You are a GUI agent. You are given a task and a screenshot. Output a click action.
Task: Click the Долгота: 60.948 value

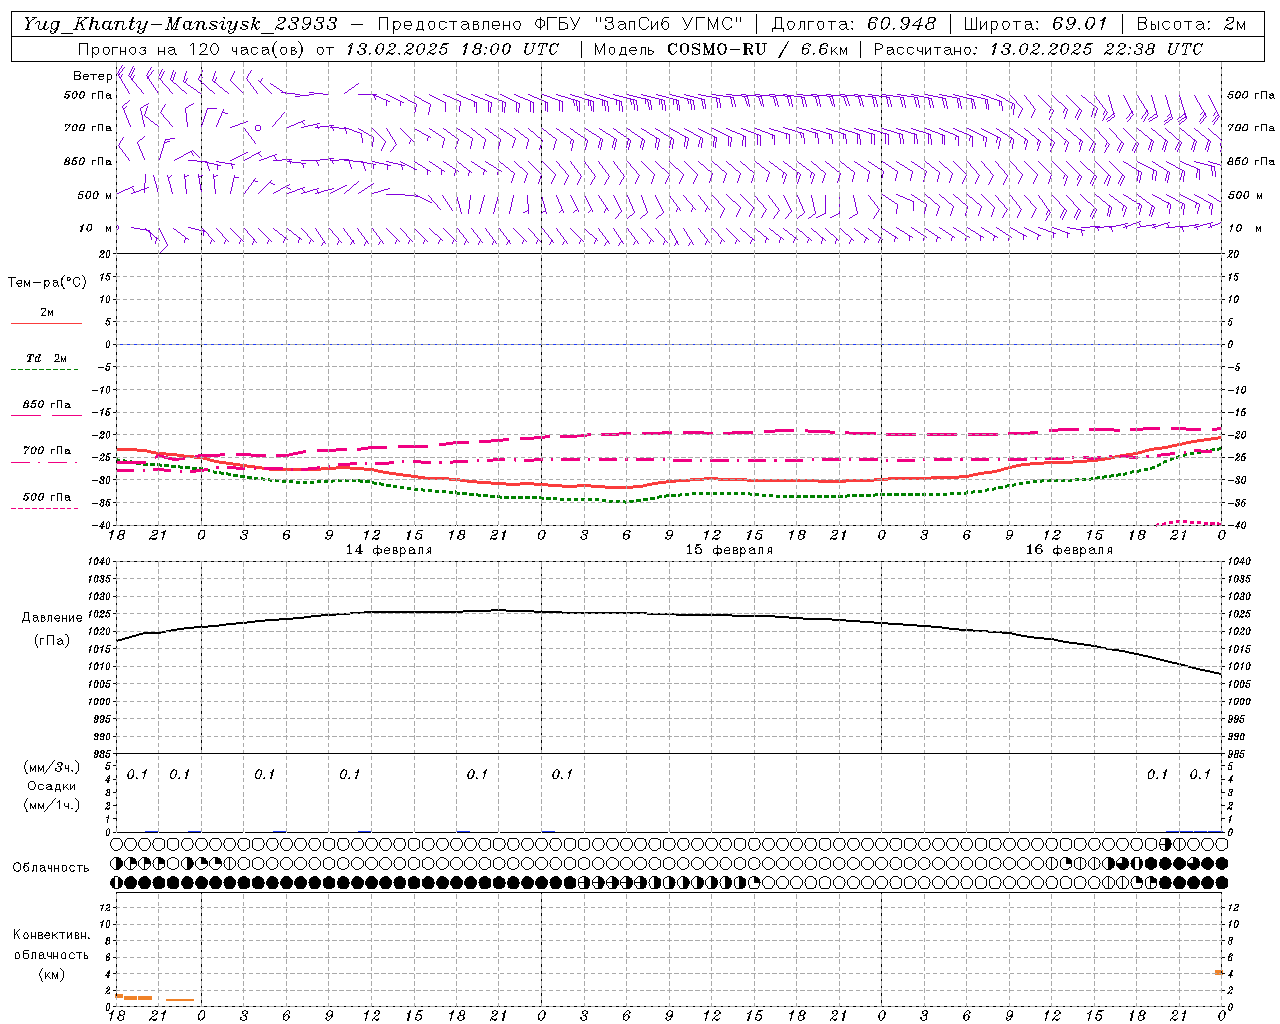(x=854, y=24)
